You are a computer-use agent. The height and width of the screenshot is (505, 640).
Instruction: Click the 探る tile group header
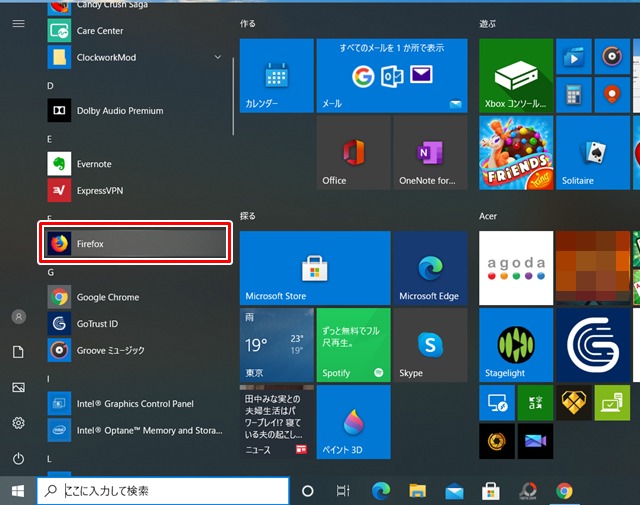248,216
